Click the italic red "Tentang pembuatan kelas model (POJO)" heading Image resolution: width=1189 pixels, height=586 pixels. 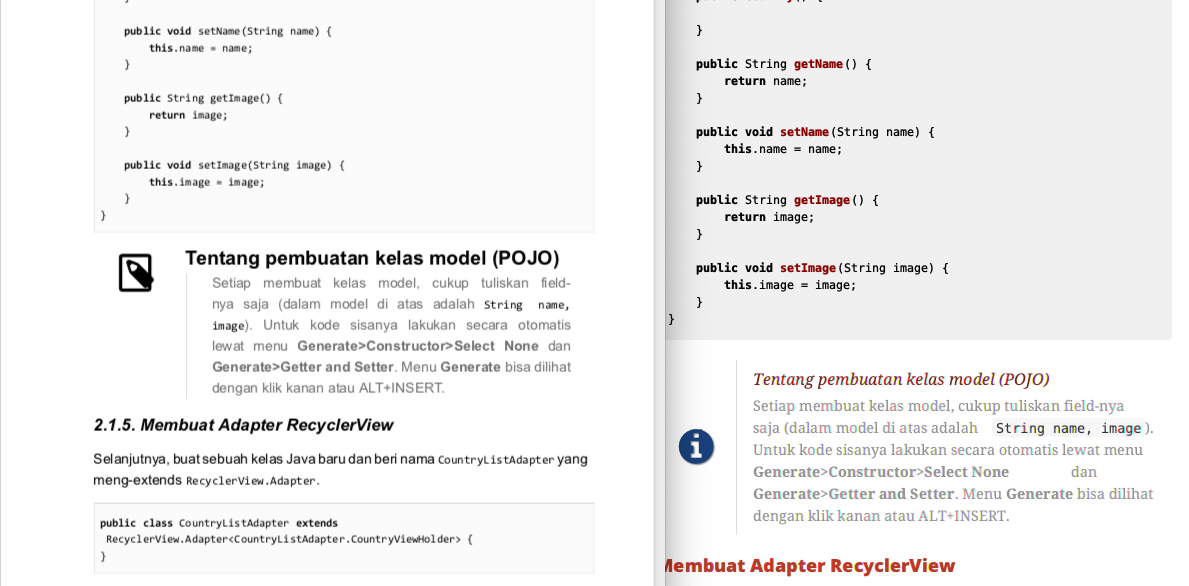(x=901, y=379)
